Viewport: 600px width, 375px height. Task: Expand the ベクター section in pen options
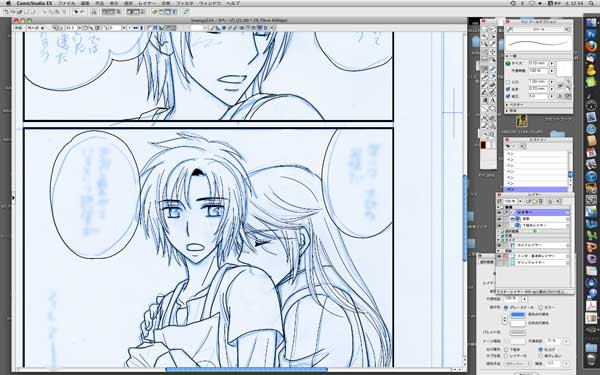[507, 104]
